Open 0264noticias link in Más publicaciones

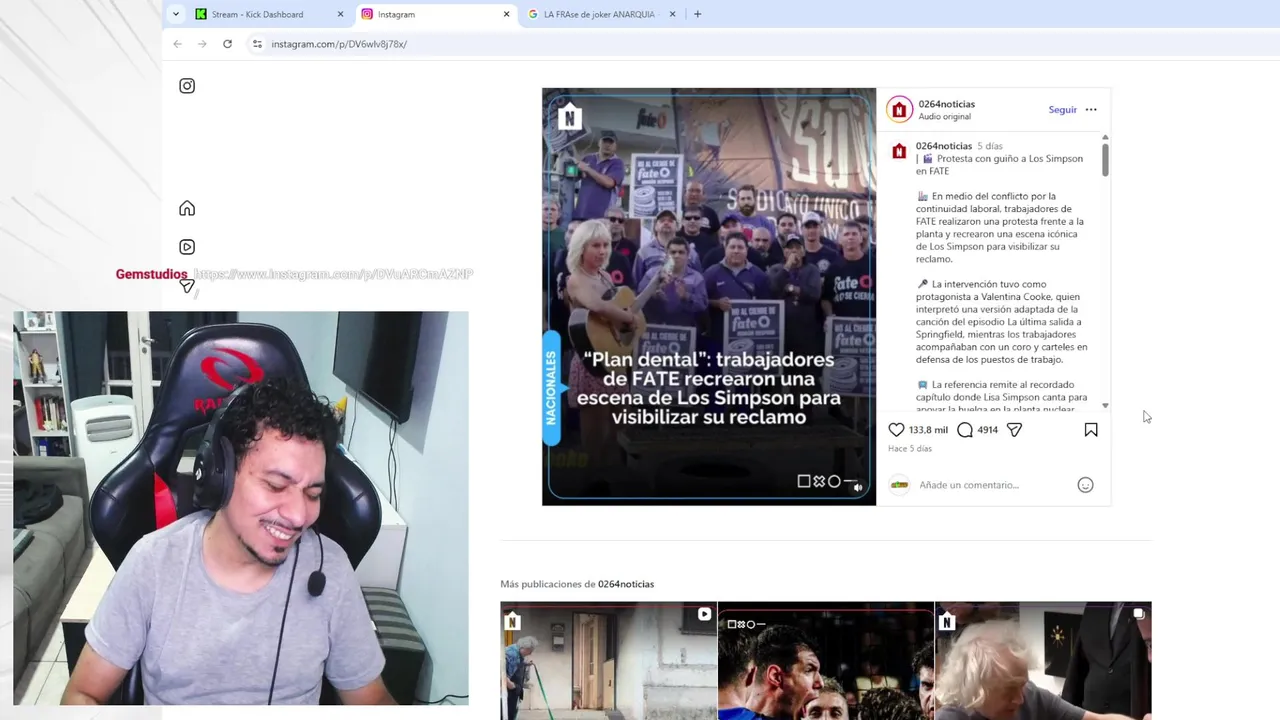626,584
